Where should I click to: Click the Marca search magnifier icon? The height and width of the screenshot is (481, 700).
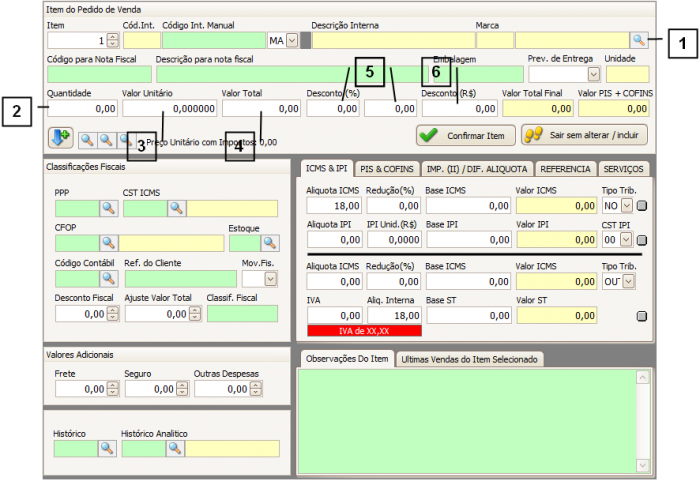point(638,41)
